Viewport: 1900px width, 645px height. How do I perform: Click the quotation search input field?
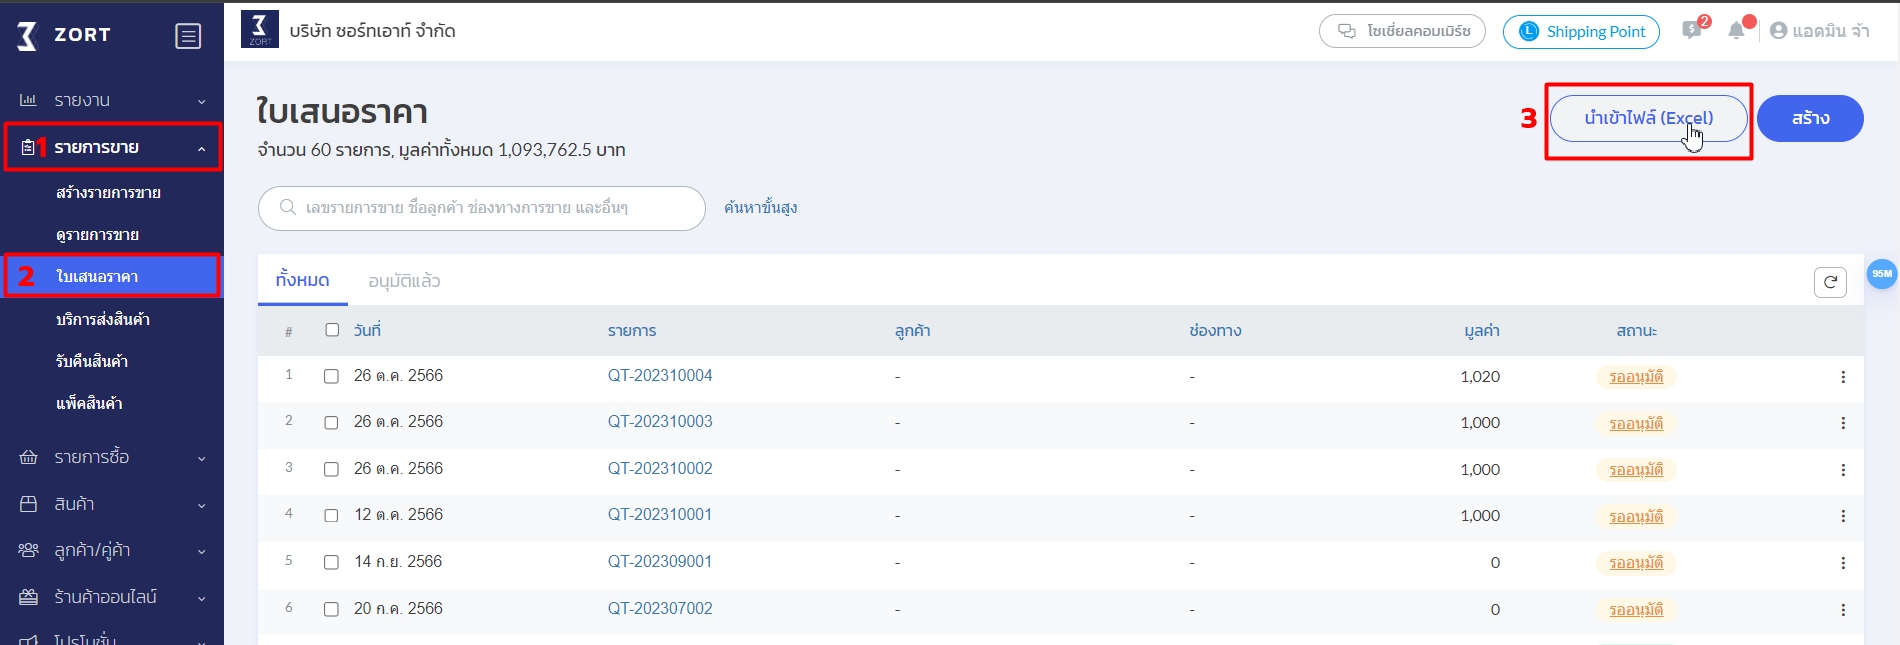490,208
